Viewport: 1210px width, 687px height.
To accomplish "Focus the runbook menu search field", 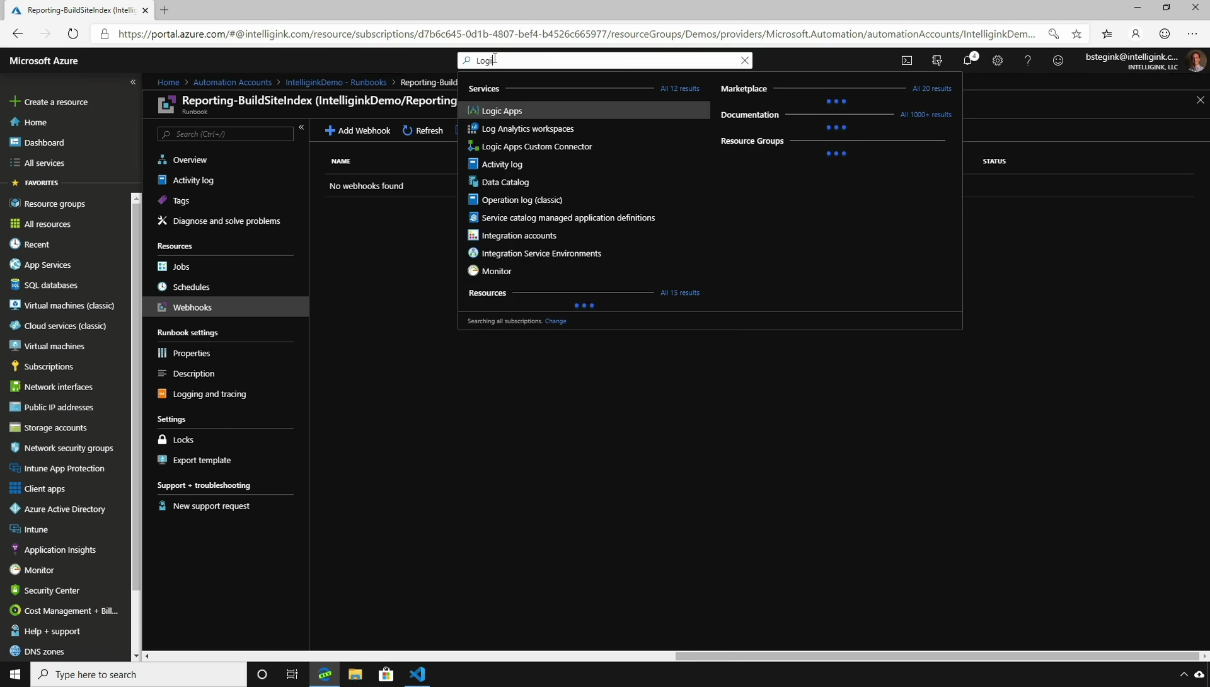I will click(x=225, y=134).
